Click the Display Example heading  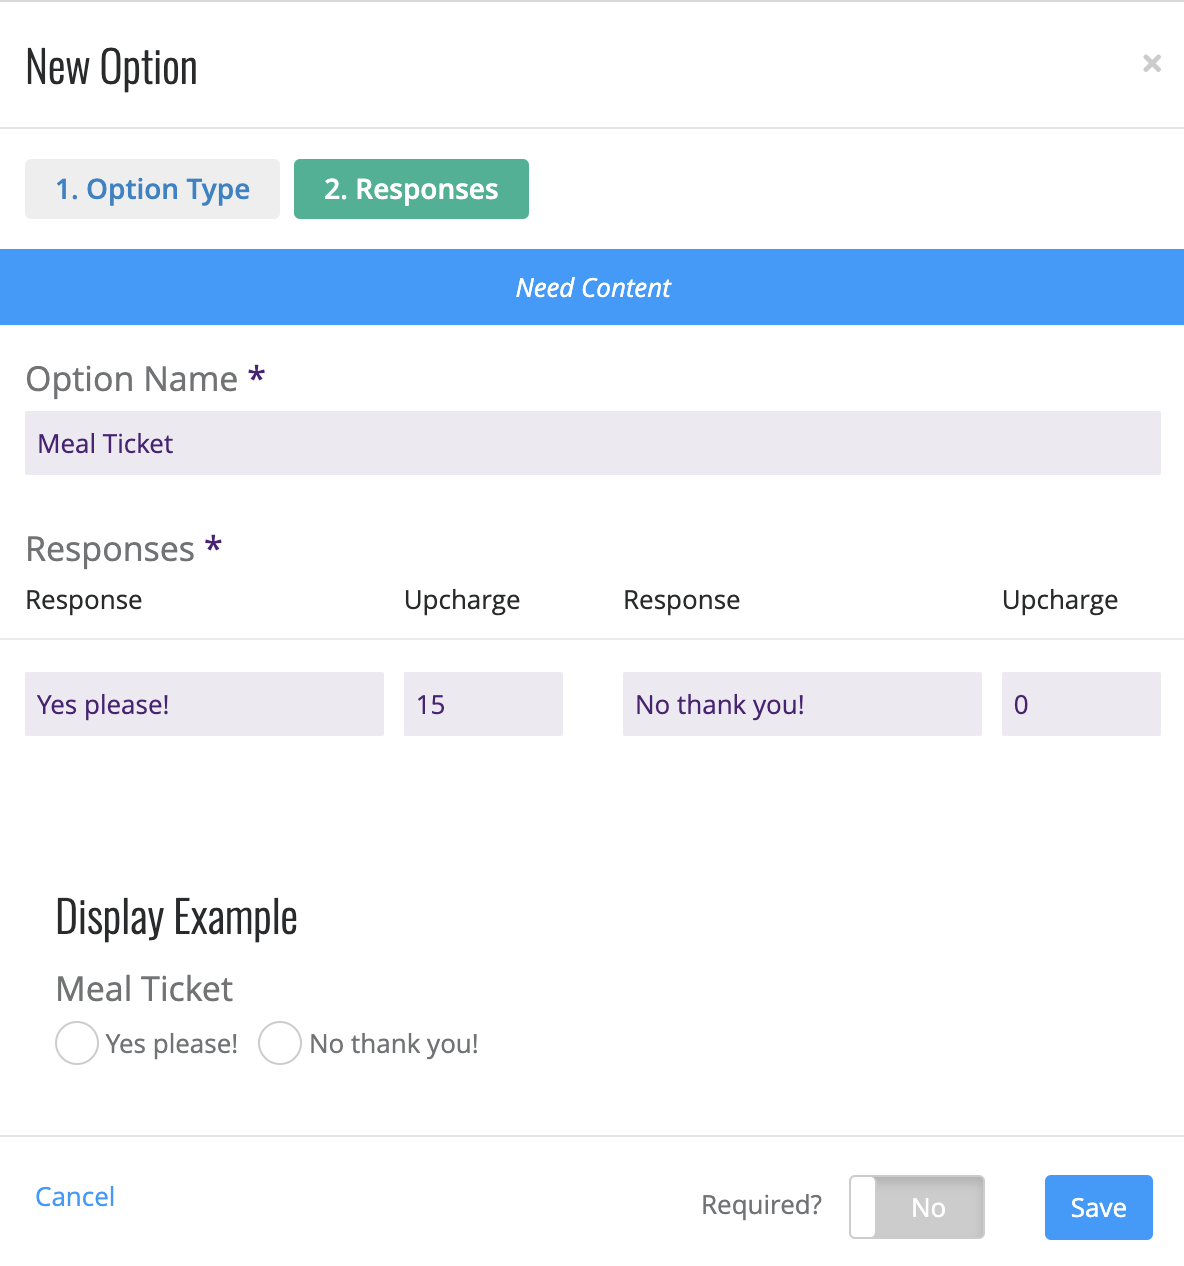(176, 917)
